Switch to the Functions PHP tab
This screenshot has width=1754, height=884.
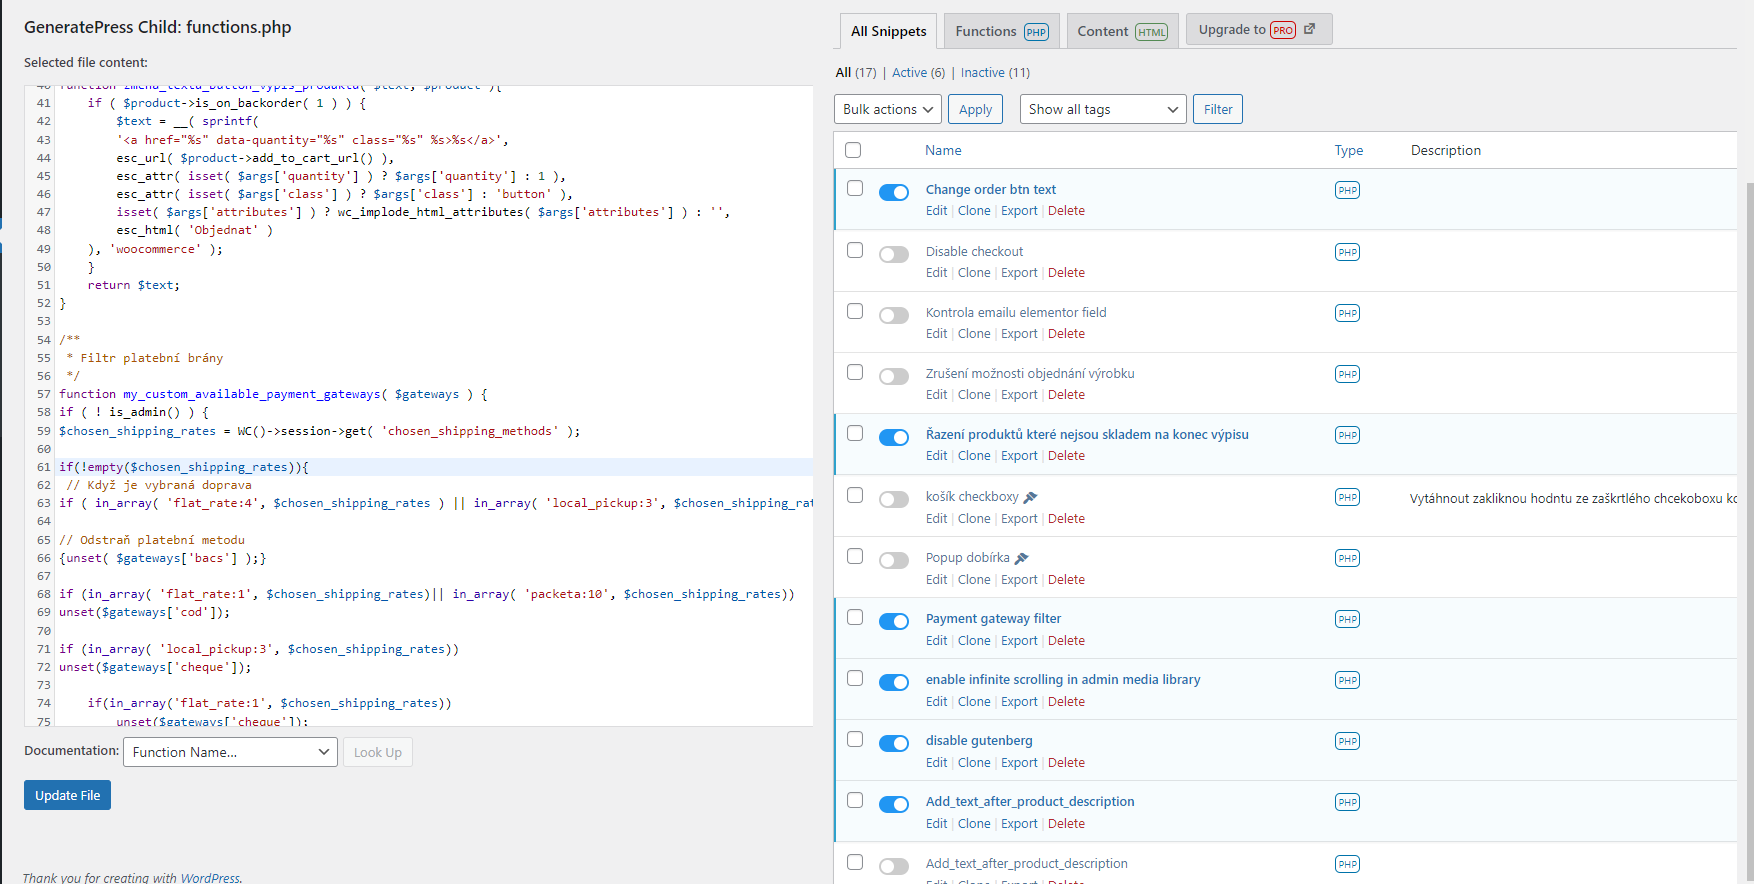click(1001, 31)
